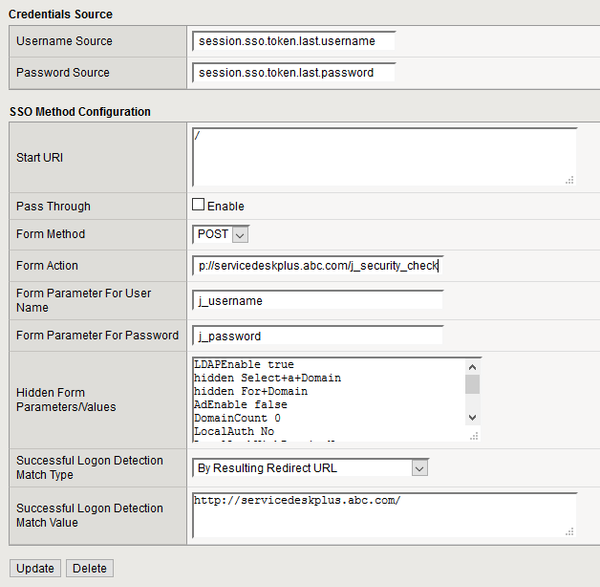Click the 'LDAPEnable true' line in hidden parameters
Viewport: 600px width, 587px height.
[x=244, y=365]
